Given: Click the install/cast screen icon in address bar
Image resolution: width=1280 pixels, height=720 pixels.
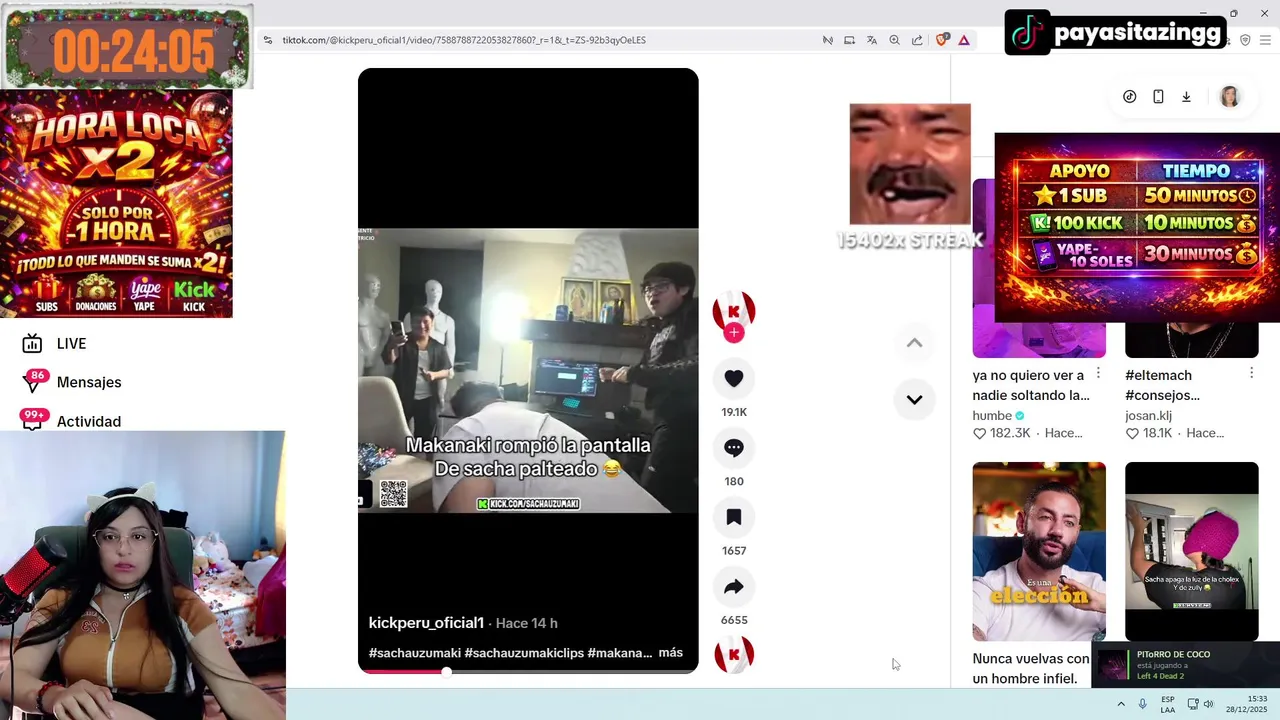Looking at the screenshot, I should (849, 40).
